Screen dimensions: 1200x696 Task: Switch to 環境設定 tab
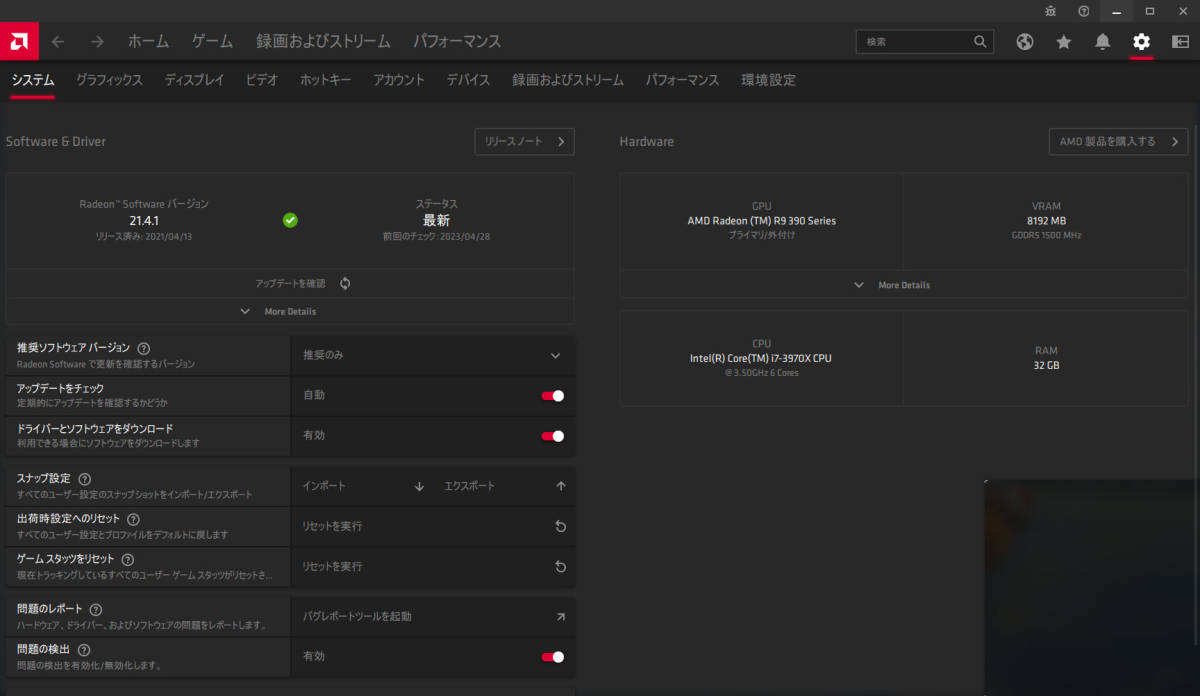pyautogui.click(x=769, y=80)
